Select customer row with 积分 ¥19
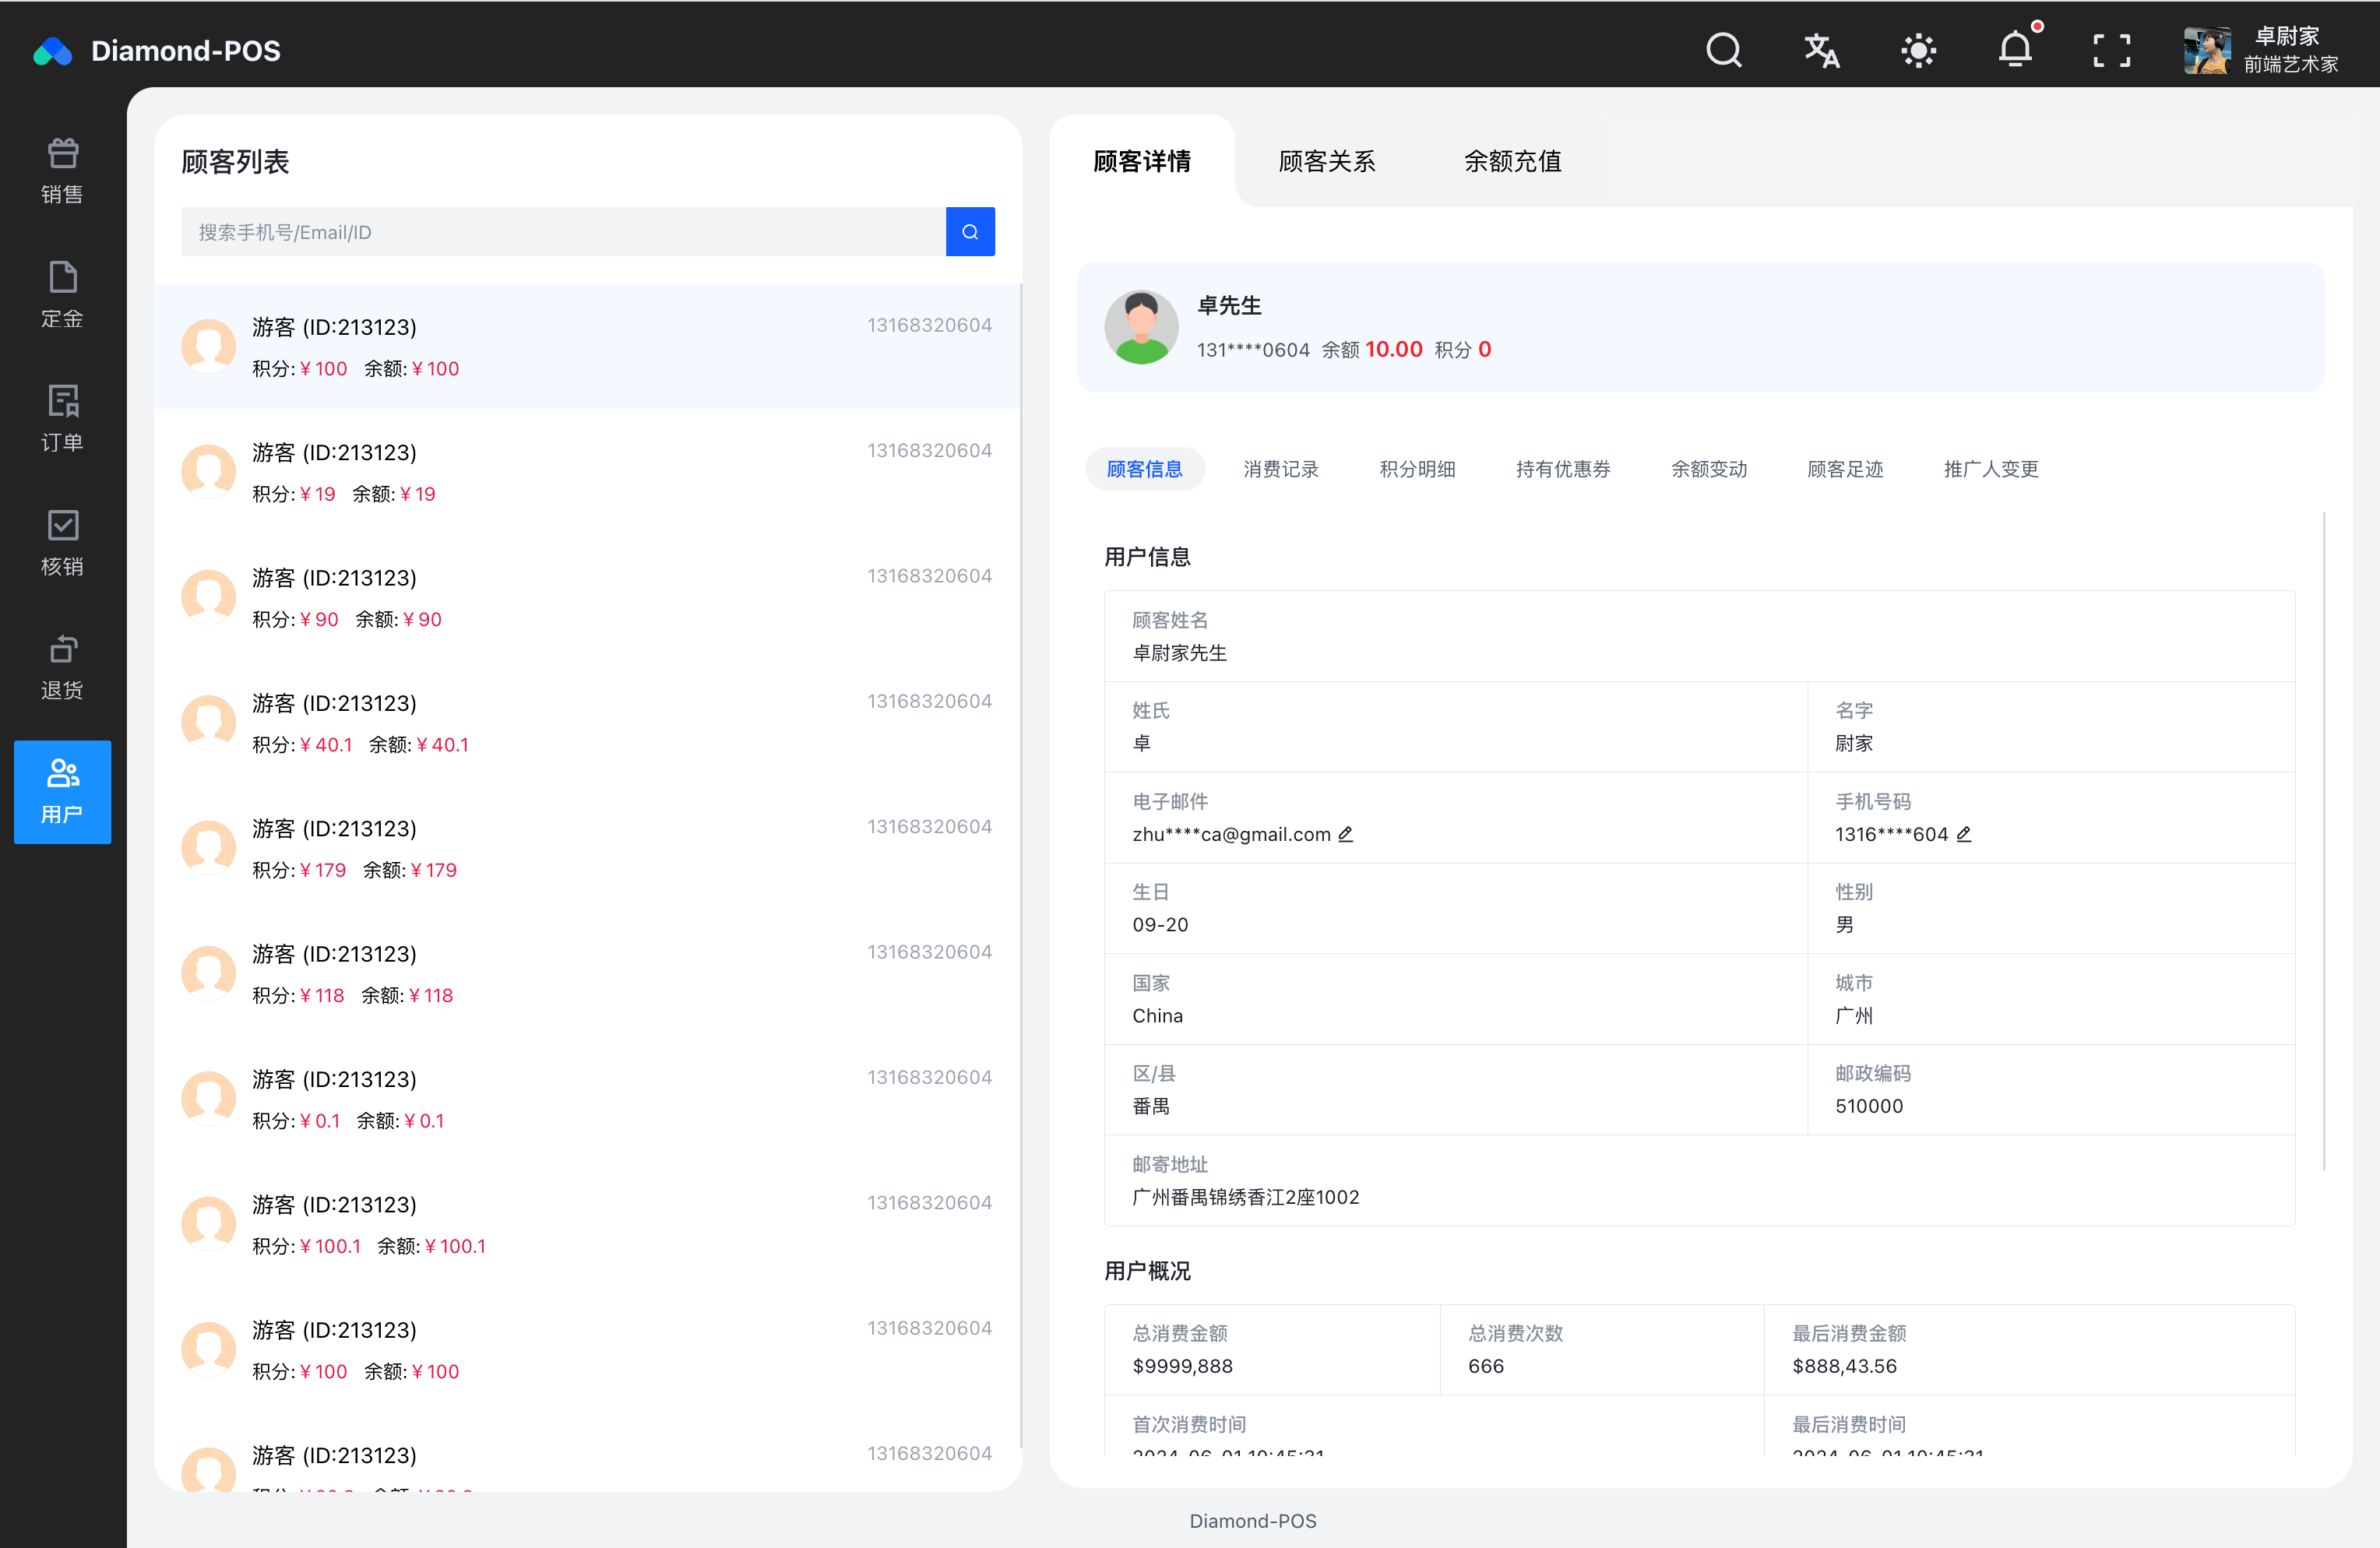The width and height of the screenshot is (2380, 1548). (x=587, y=471)
